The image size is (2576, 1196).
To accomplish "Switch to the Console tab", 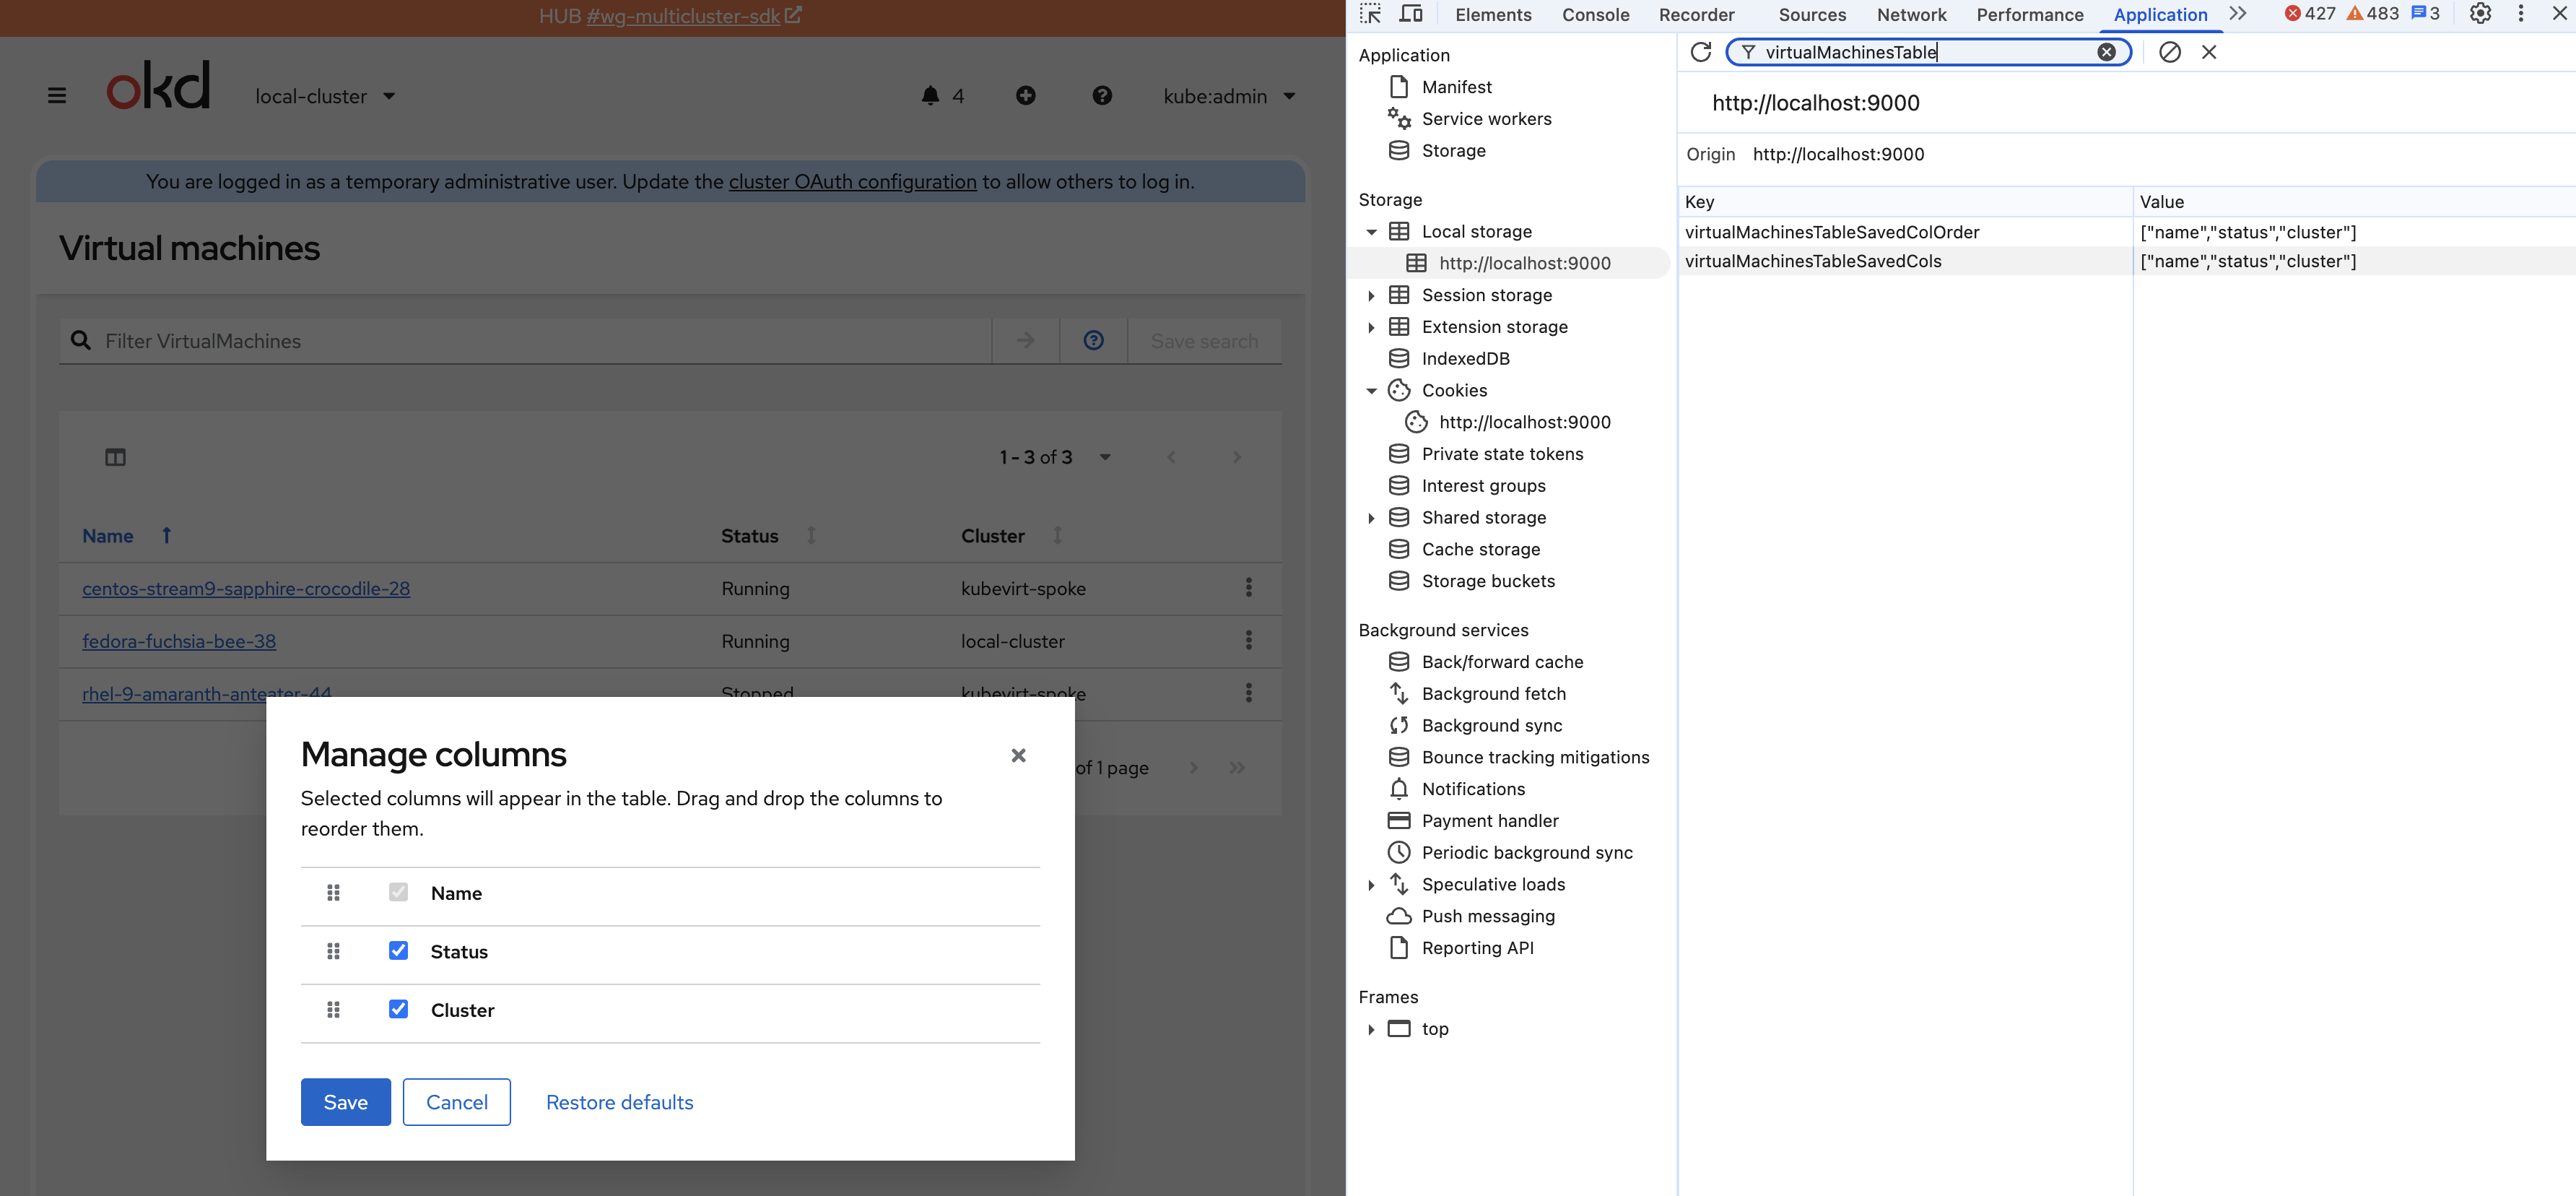I will coord(1595,14).
